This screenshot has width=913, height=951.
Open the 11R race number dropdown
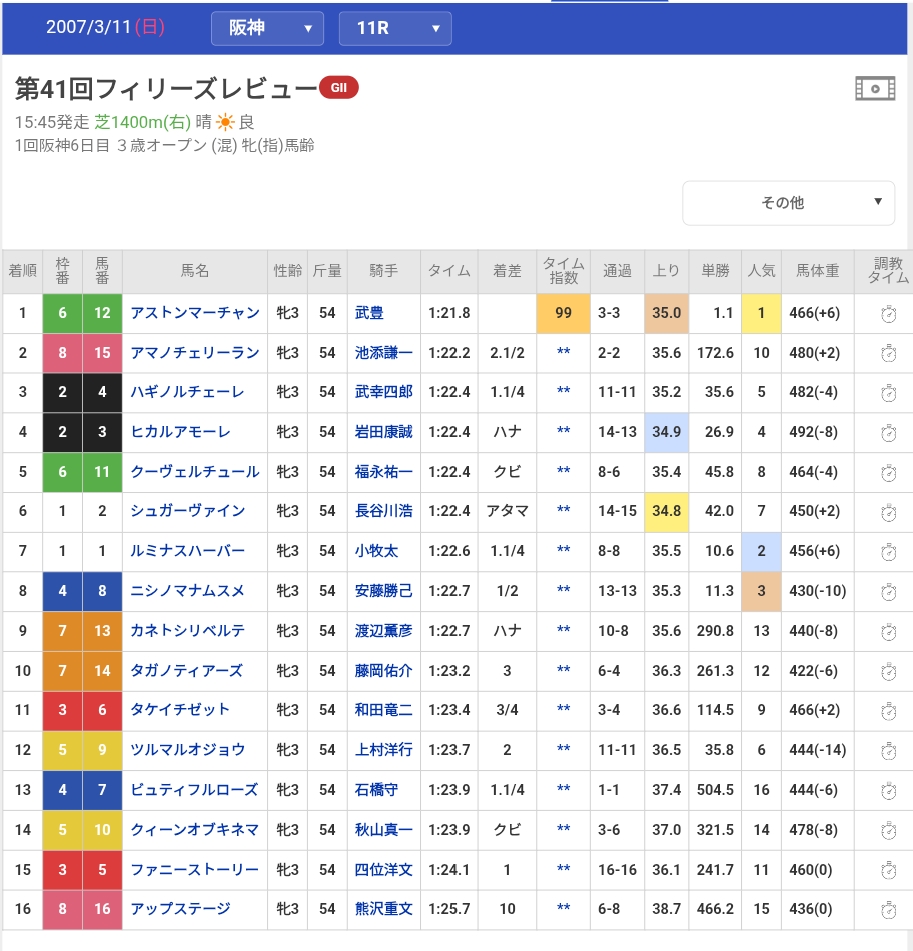click(x=395, y=28)
